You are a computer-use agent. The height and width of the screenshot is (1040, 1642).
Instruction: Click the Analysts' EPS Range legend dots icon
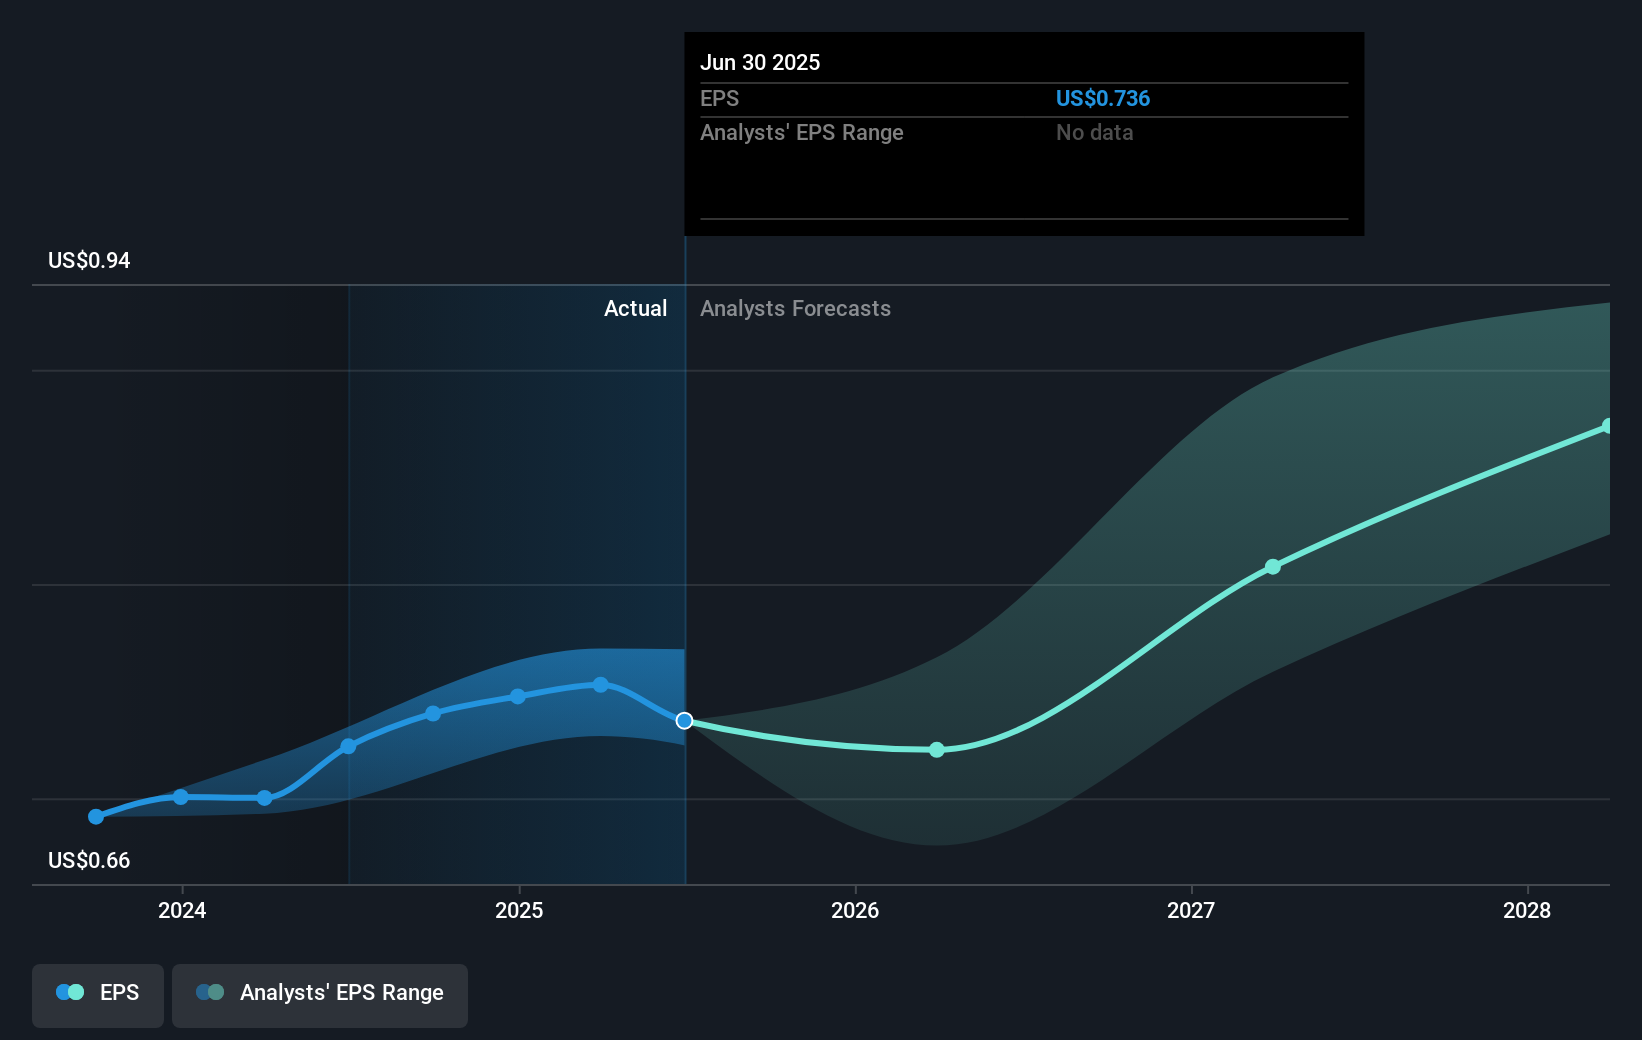tap(210, 993)
